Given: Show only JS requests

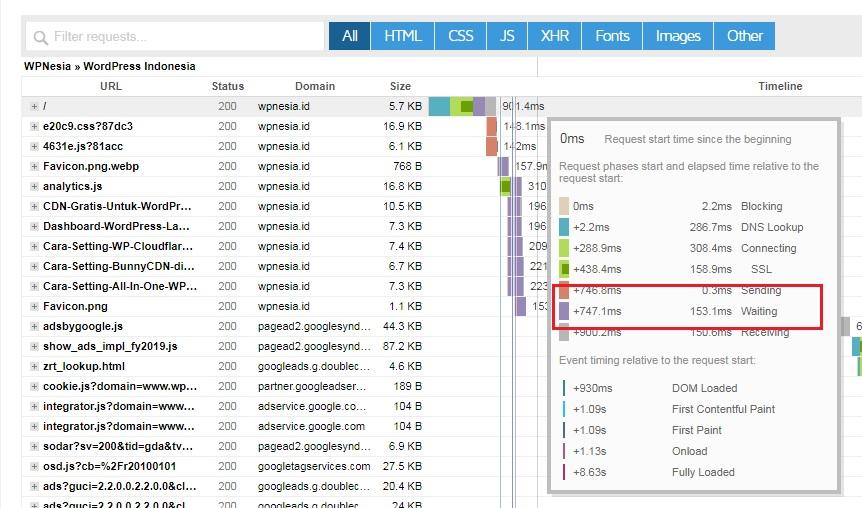Looking at the screenshot, I should tap(507, 36).
